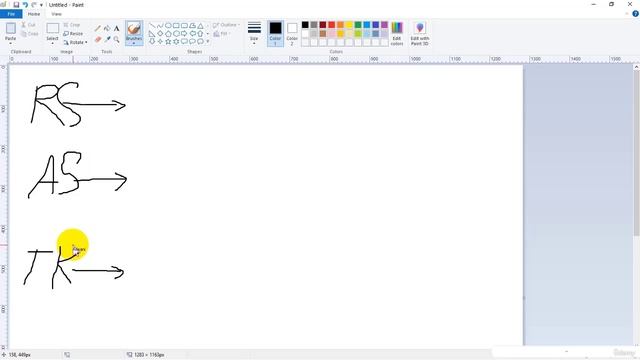640x360 pixels.
Task: Choose the Up arrow shape
Action: pos(200,33)
